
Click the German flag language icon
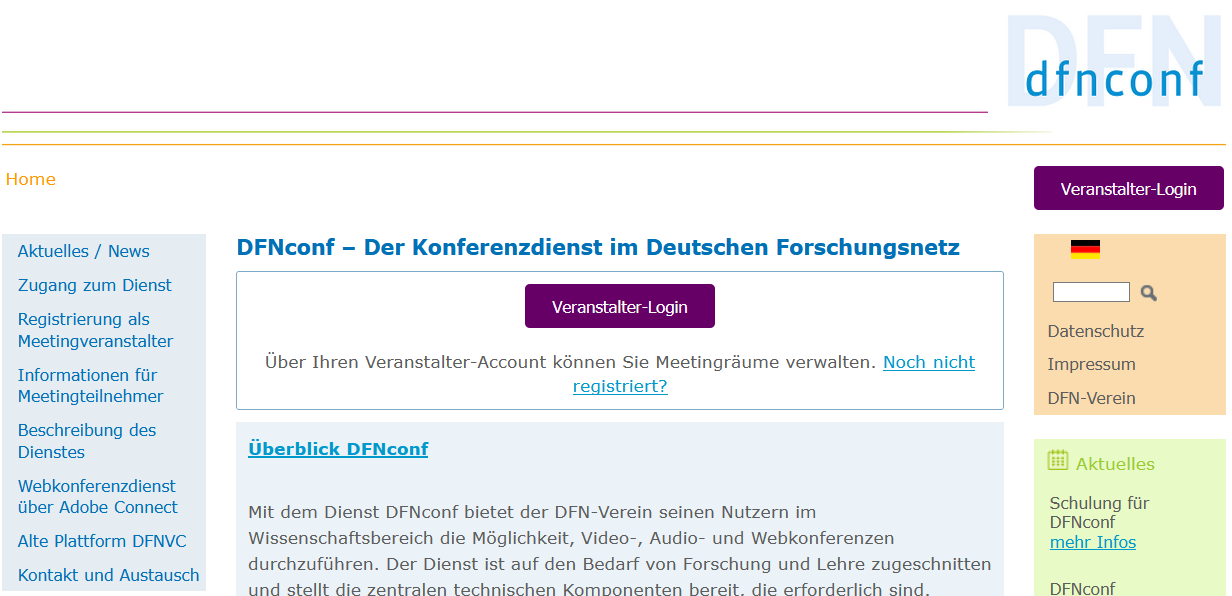click(1085, 250)
